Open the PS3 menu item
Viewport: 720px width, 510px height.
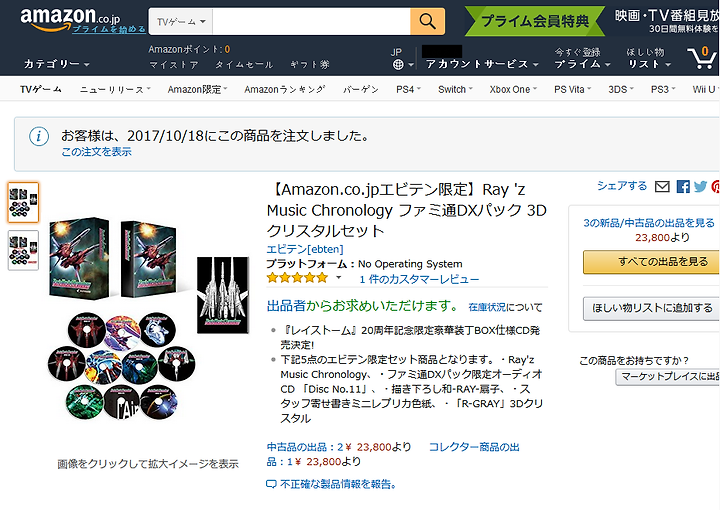[663, 90]
